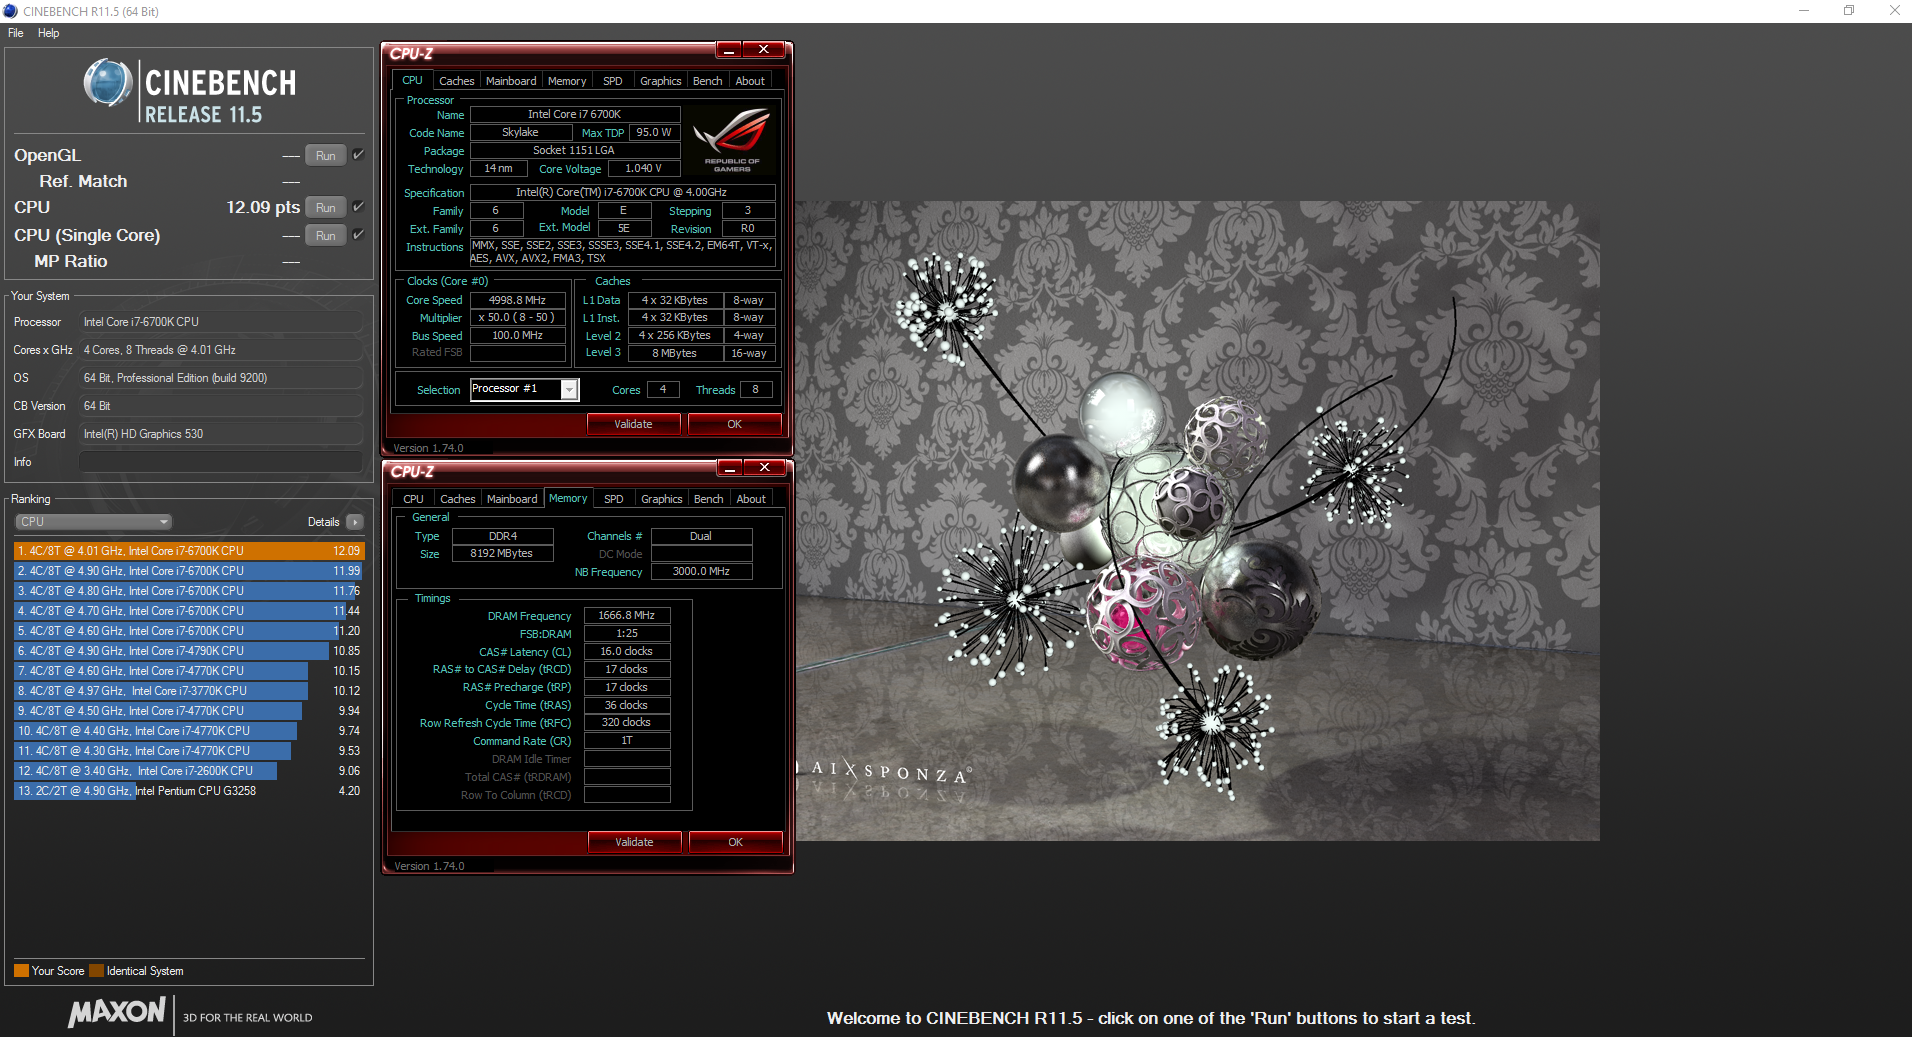
Task: Close the upper CPU-Z window
Action: [763, 50]
